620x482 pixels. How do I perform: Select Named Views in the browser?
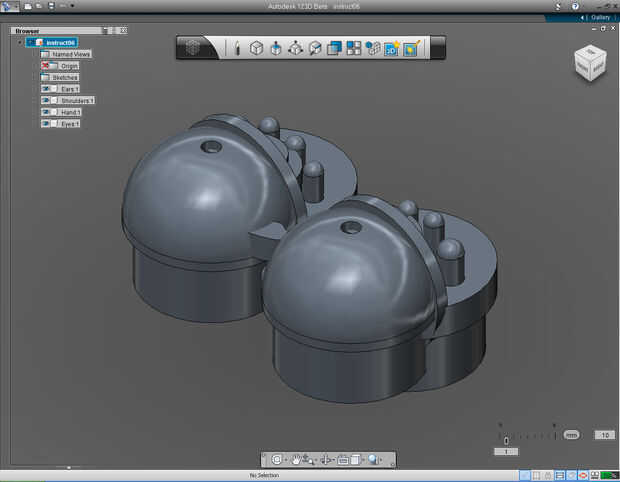[71, 54]
